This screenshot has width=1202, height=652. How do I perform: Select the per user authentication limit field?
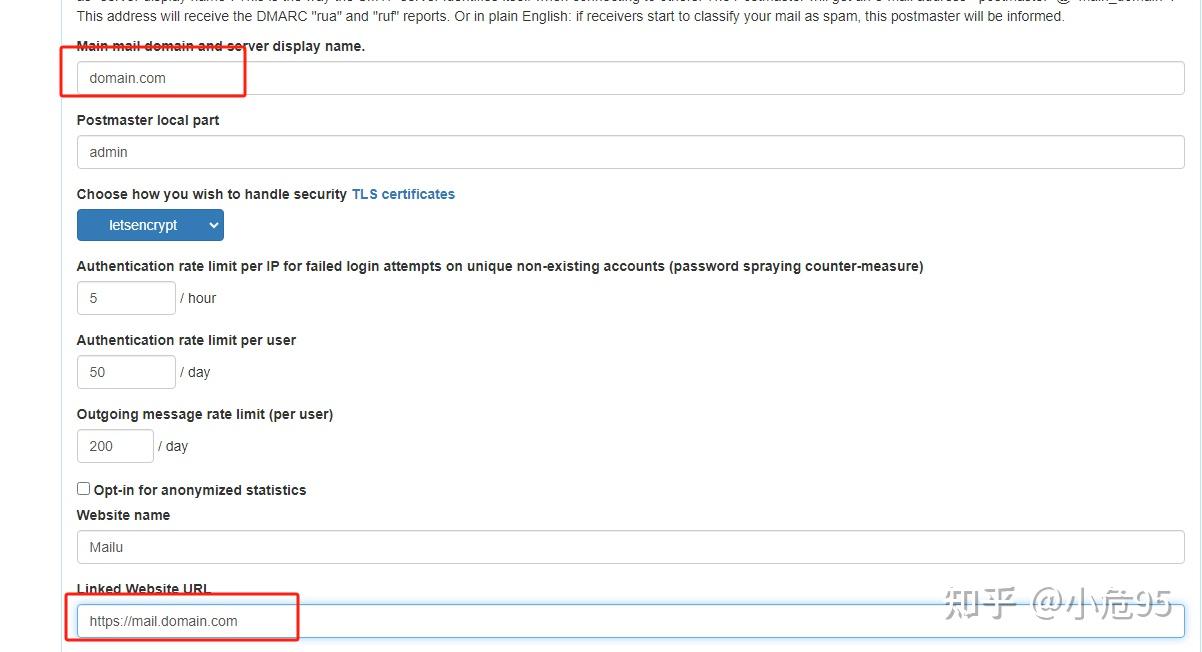[125, 372]
